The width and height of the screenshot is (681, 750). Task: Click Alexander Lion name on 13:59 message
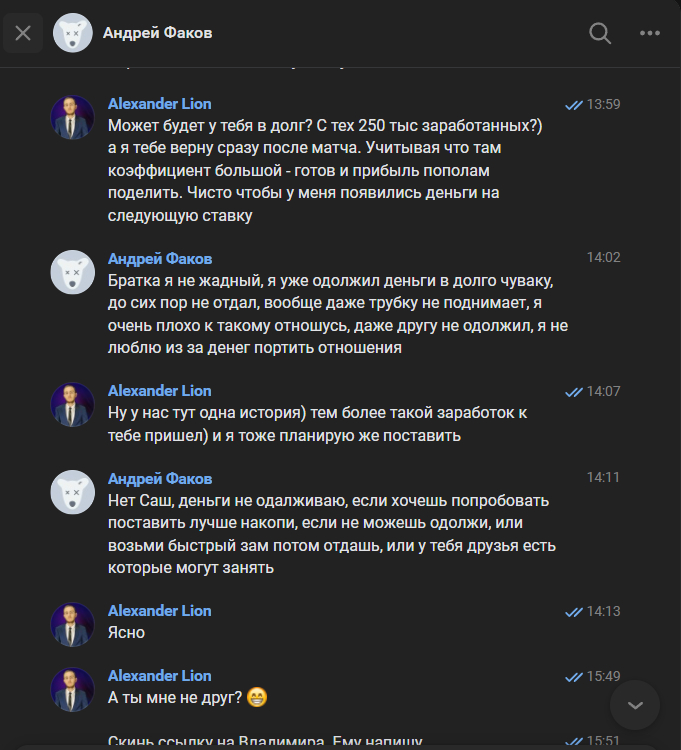click(x=159, y=104)
